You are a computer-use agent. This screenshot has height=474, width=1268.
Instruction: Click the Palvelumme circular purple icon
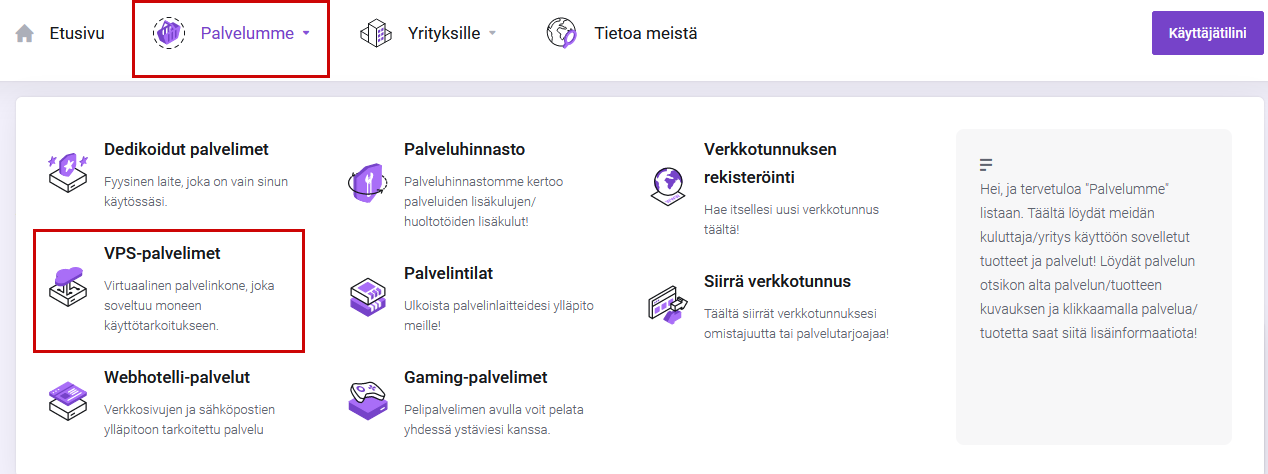(169, 33)
